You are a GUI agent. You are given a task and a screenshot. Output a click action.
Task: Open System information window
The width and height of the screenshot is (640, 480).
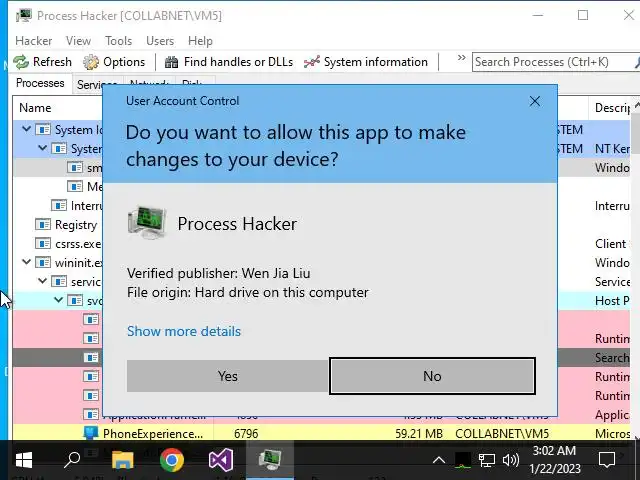pos(366,62)
